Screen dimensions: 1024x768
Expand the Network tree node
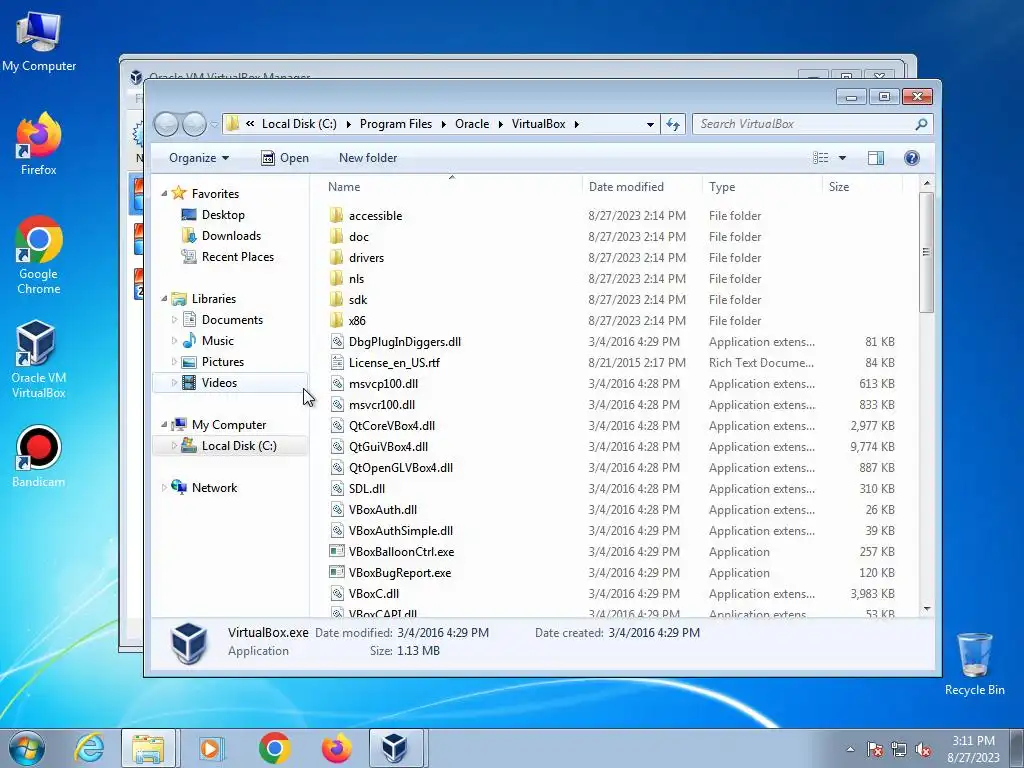coord(164,487)
